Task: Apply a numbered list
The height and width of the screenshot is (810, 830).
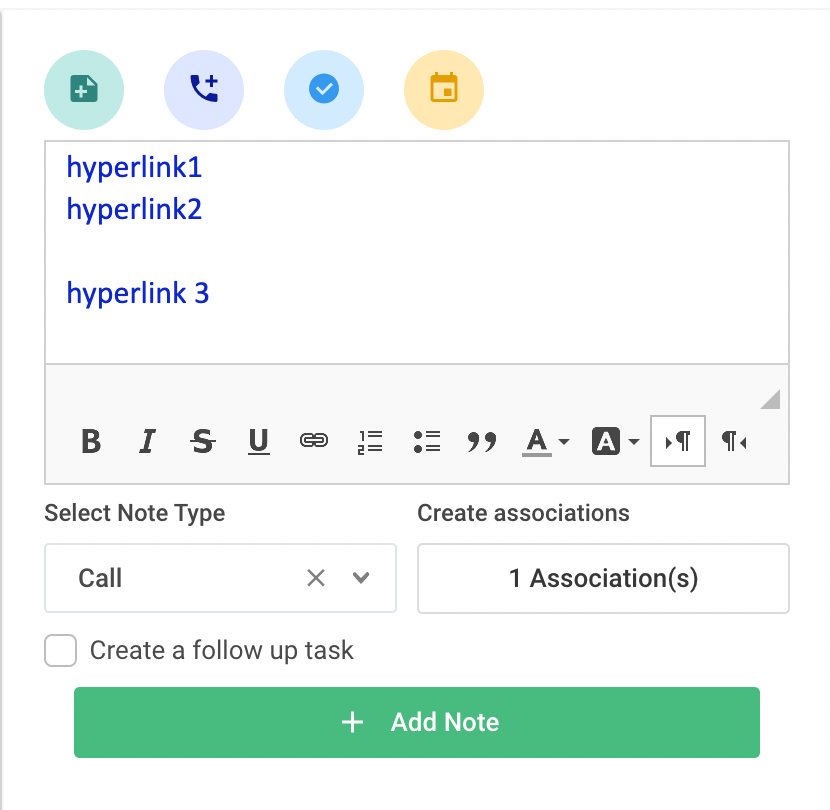Action: point(369,441)
